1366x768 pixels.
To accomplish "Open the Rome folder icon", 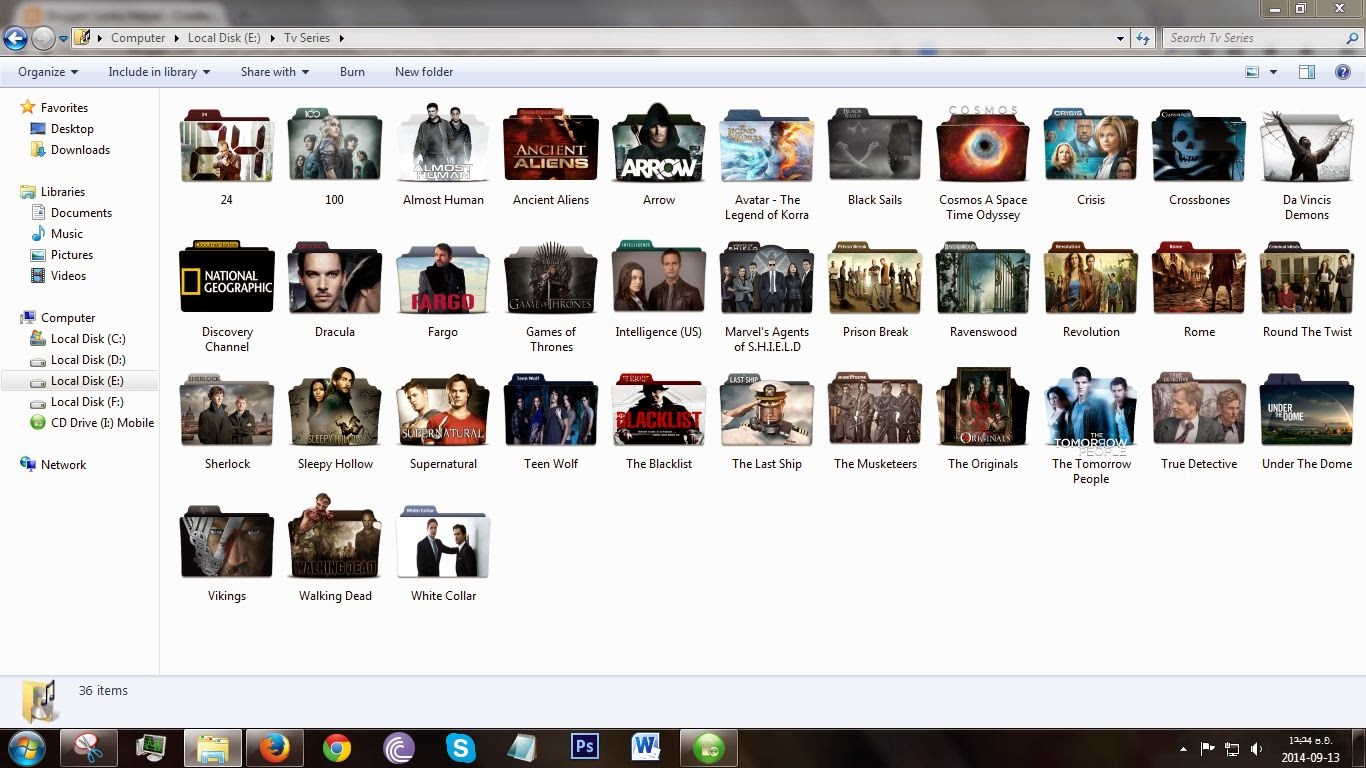I will pyautogui.click(x=1199, y=279).
